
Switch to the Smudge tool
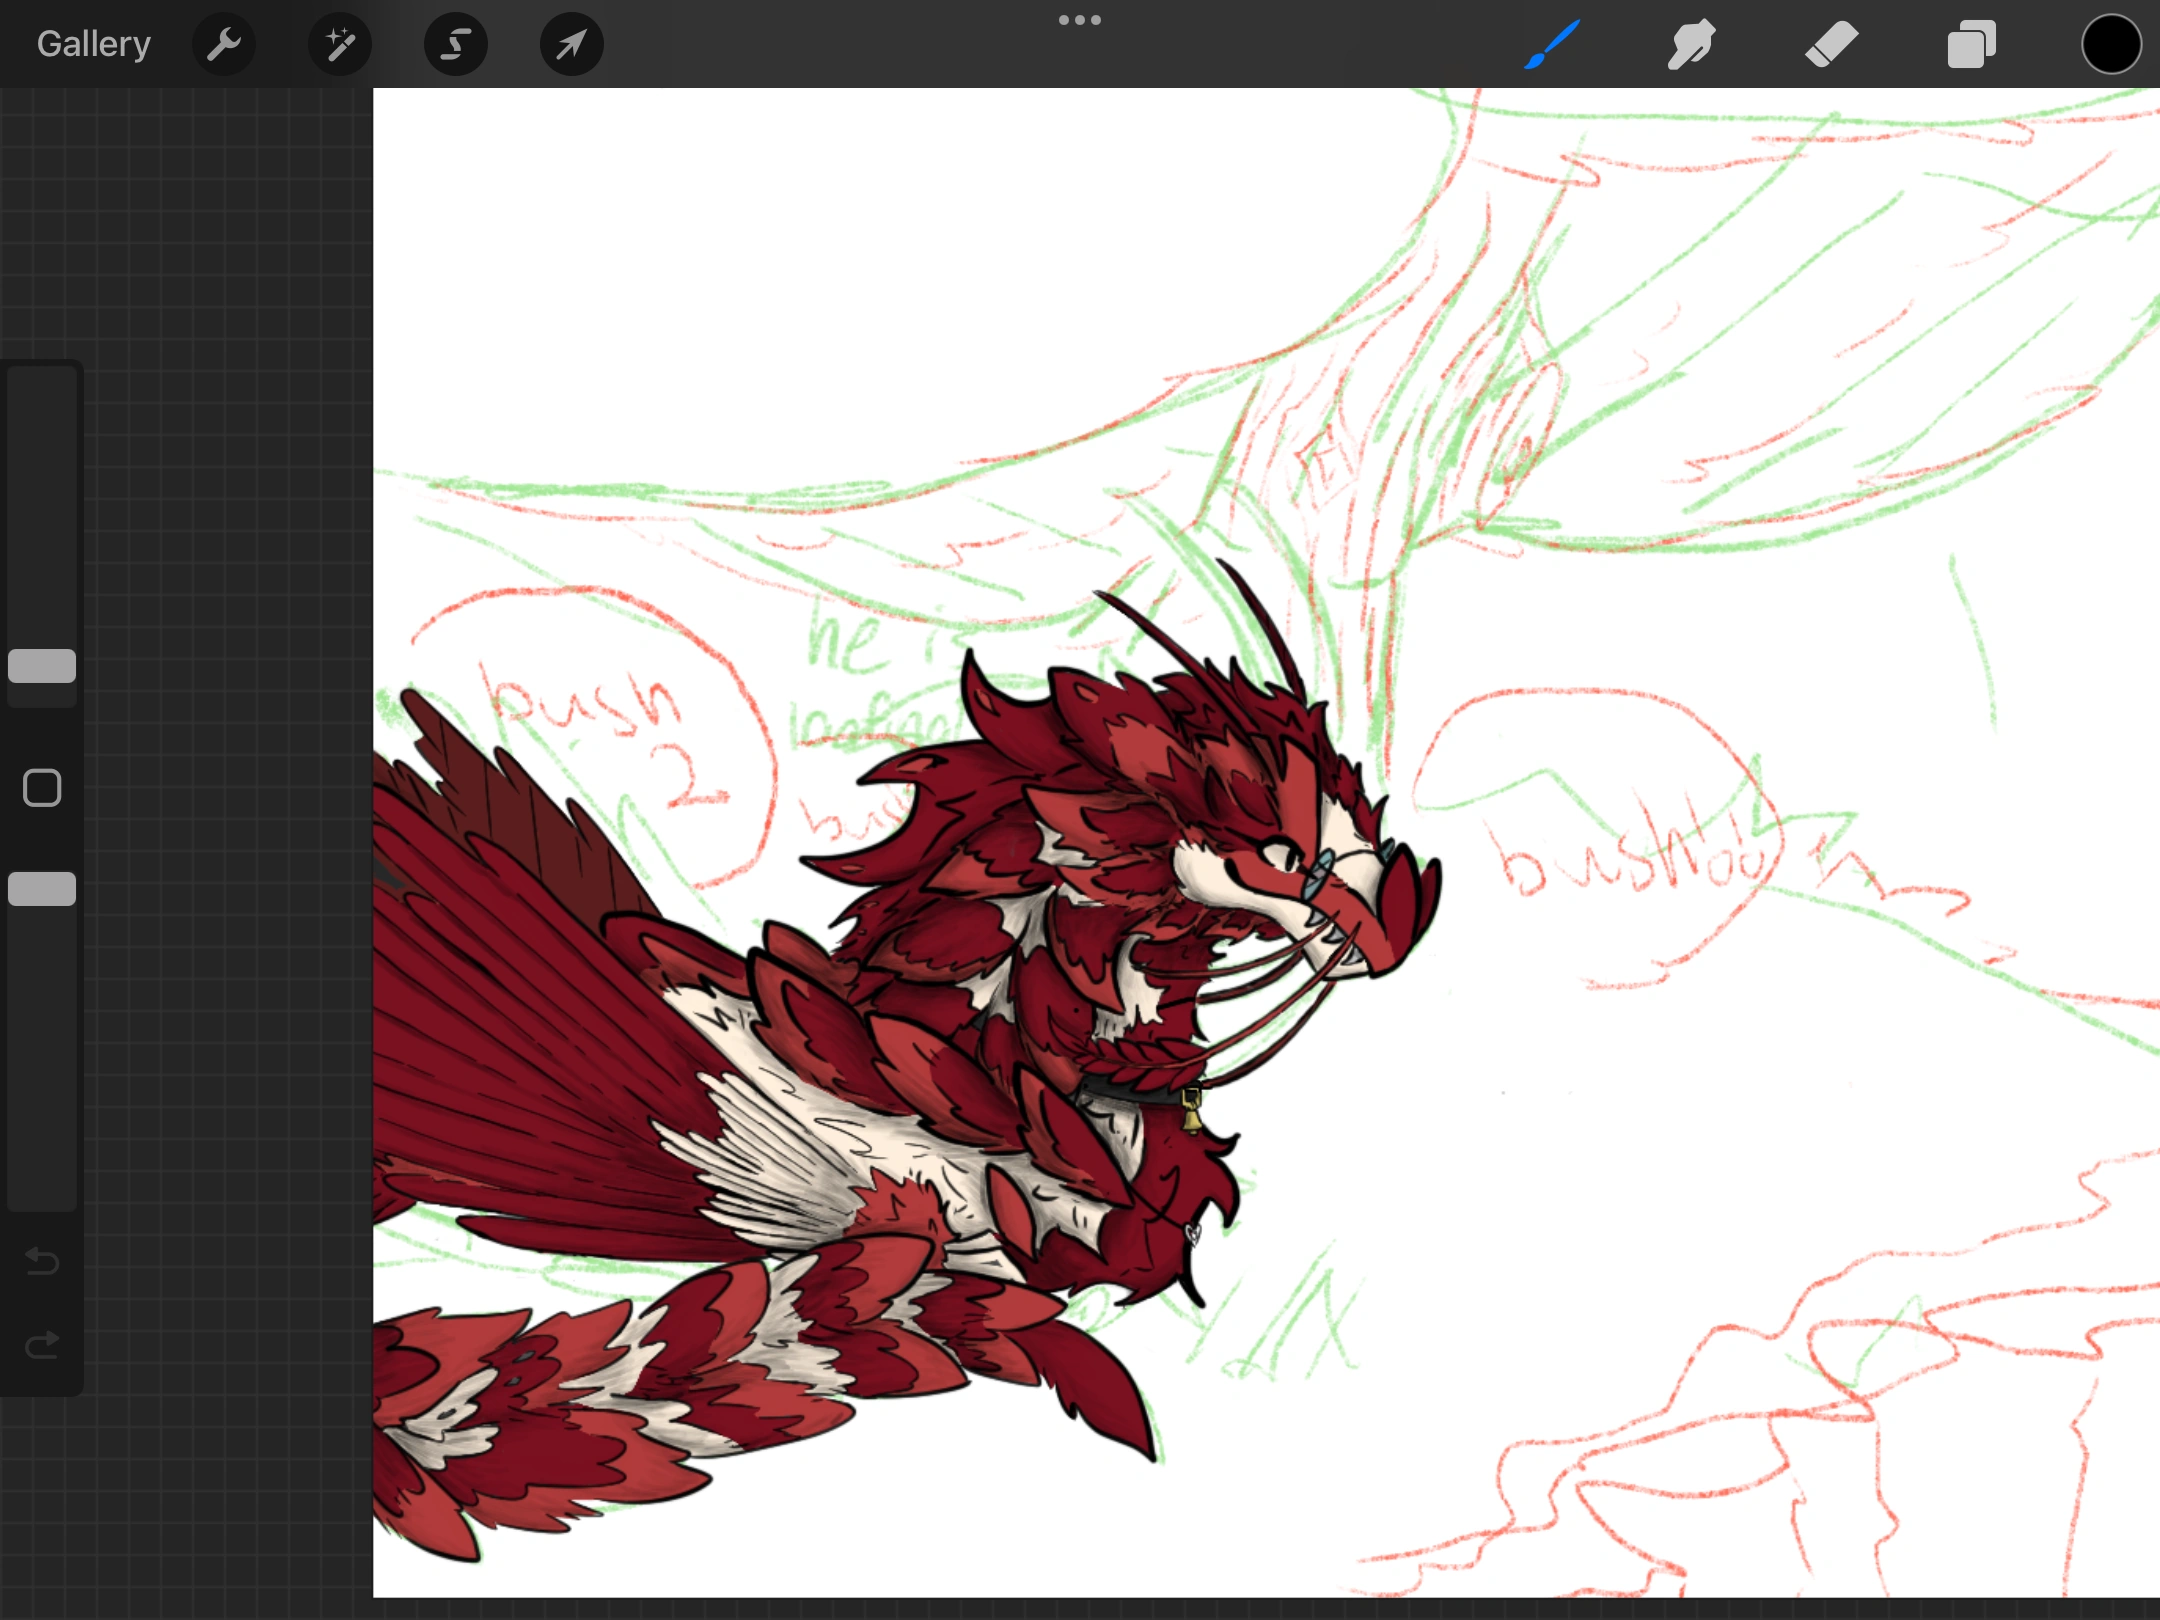tap(1691, 43)
